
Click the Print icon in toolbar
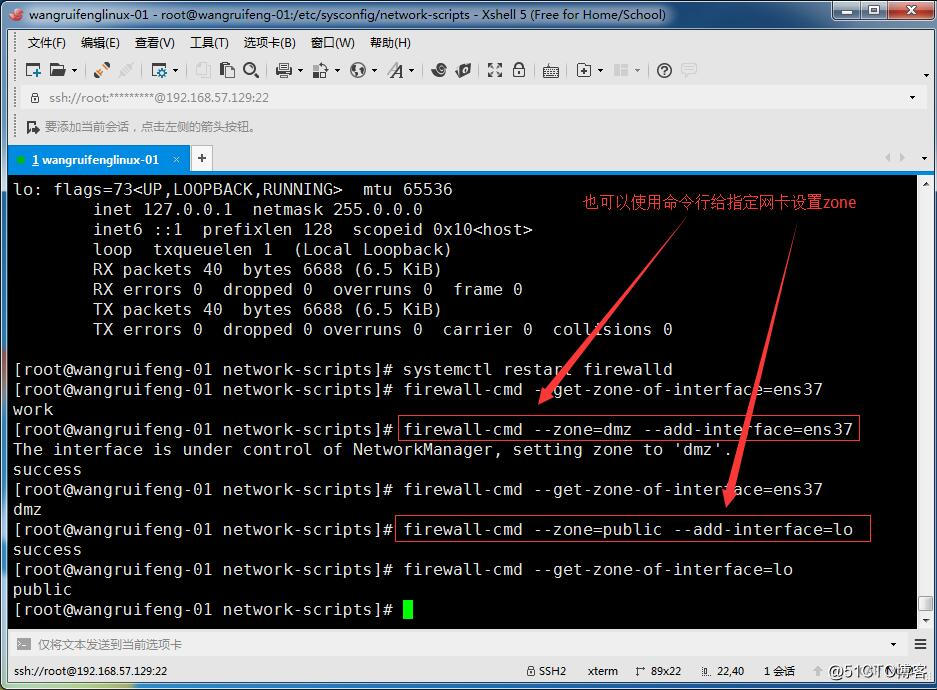284,70
